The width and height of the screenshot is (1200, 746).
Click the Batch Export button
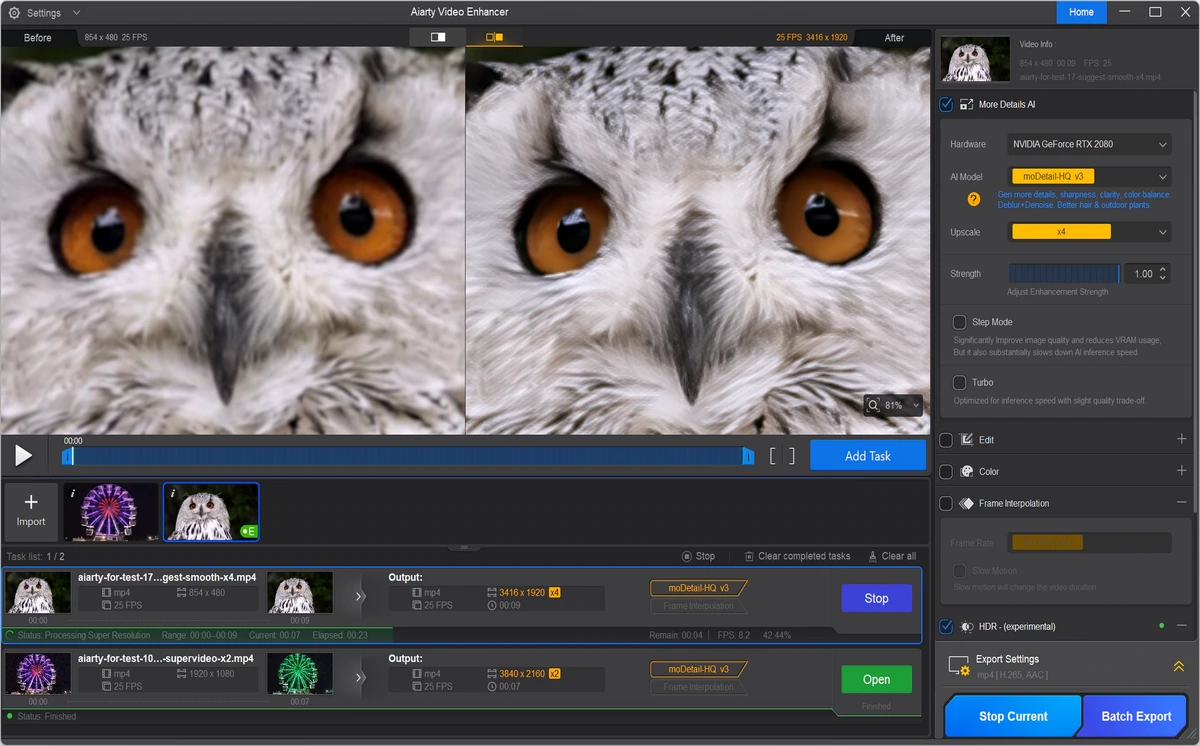coord(1136,716)
